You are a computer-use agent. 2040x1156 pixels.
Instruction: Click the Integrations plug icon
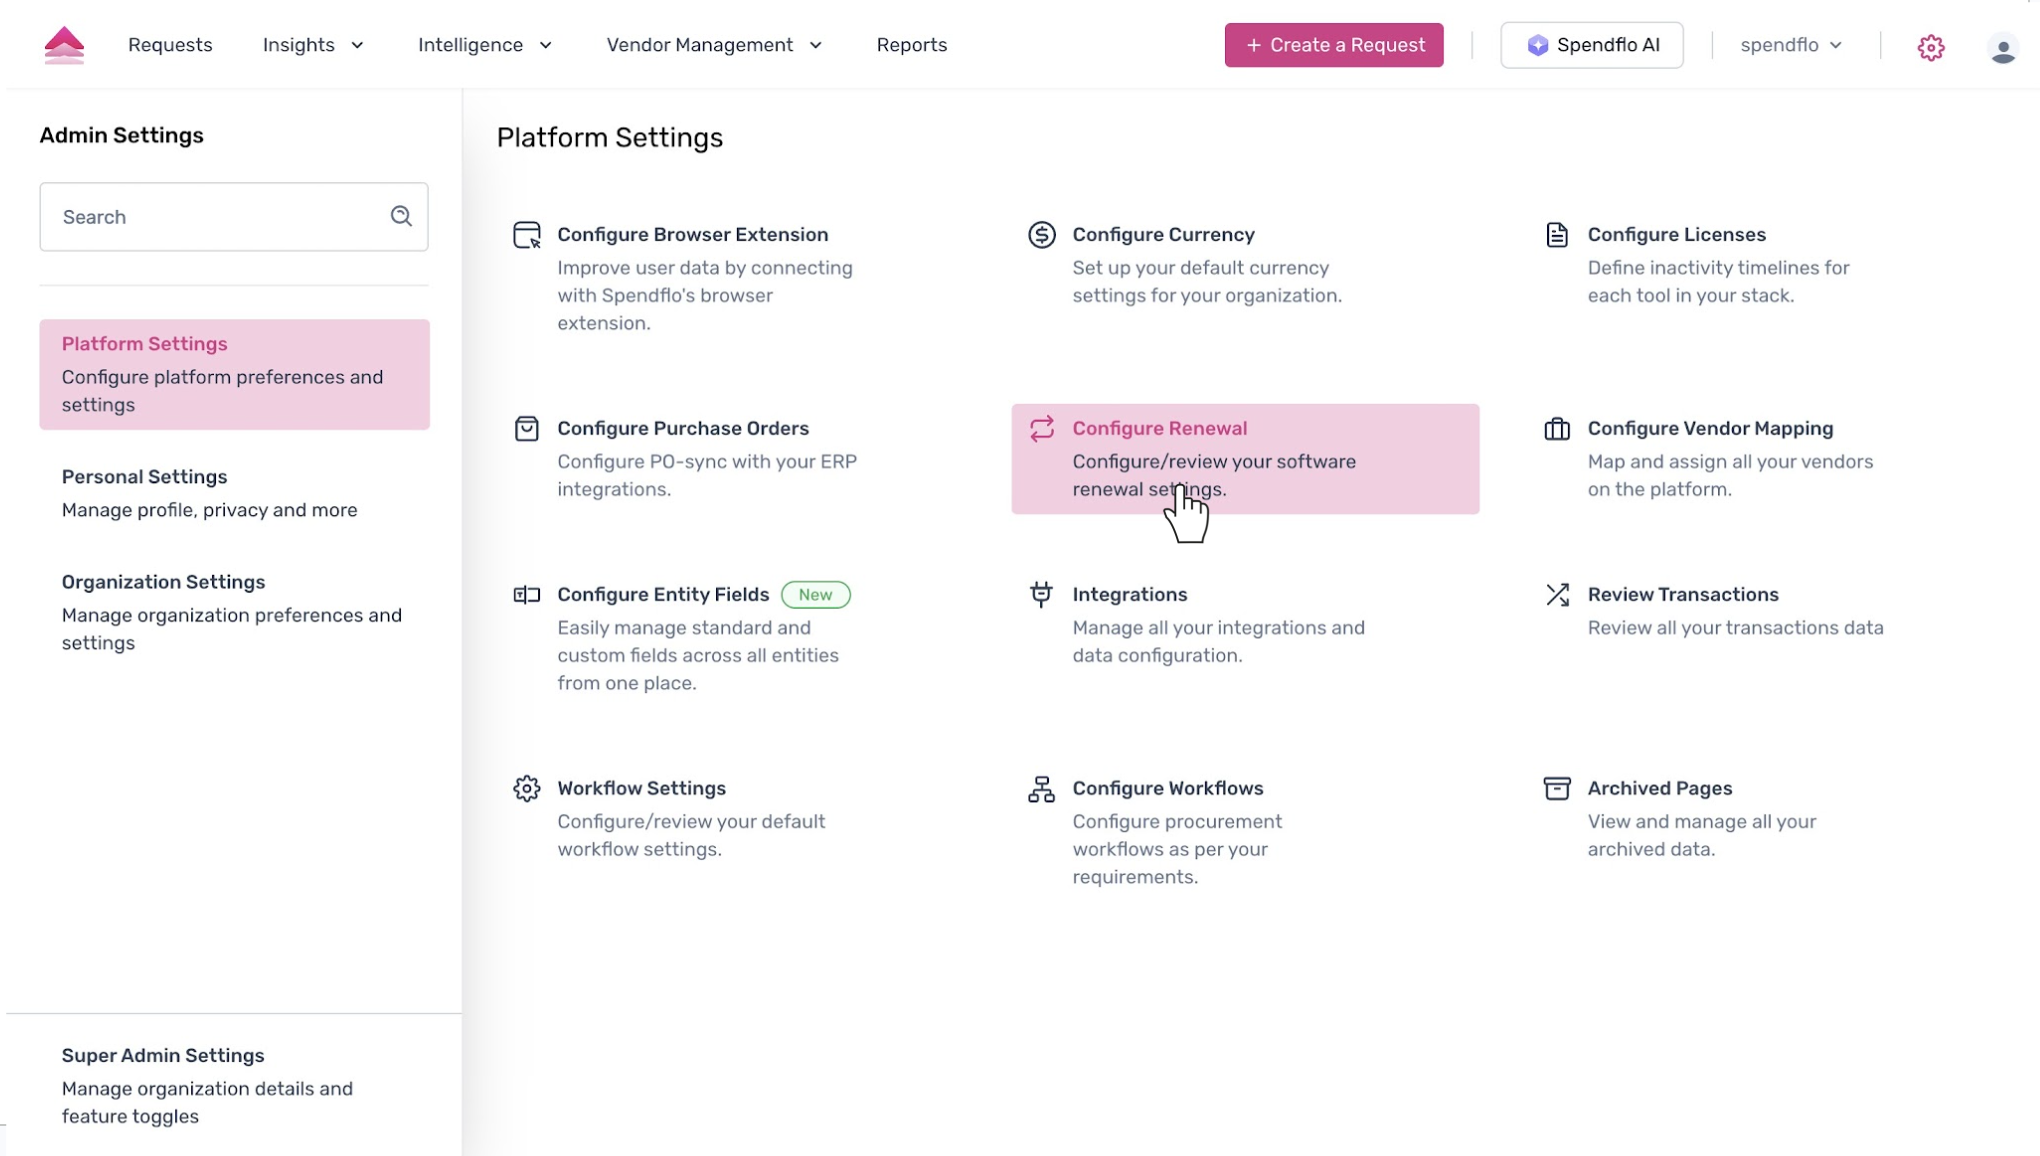pyautogui.click(x=1041, y=594)
